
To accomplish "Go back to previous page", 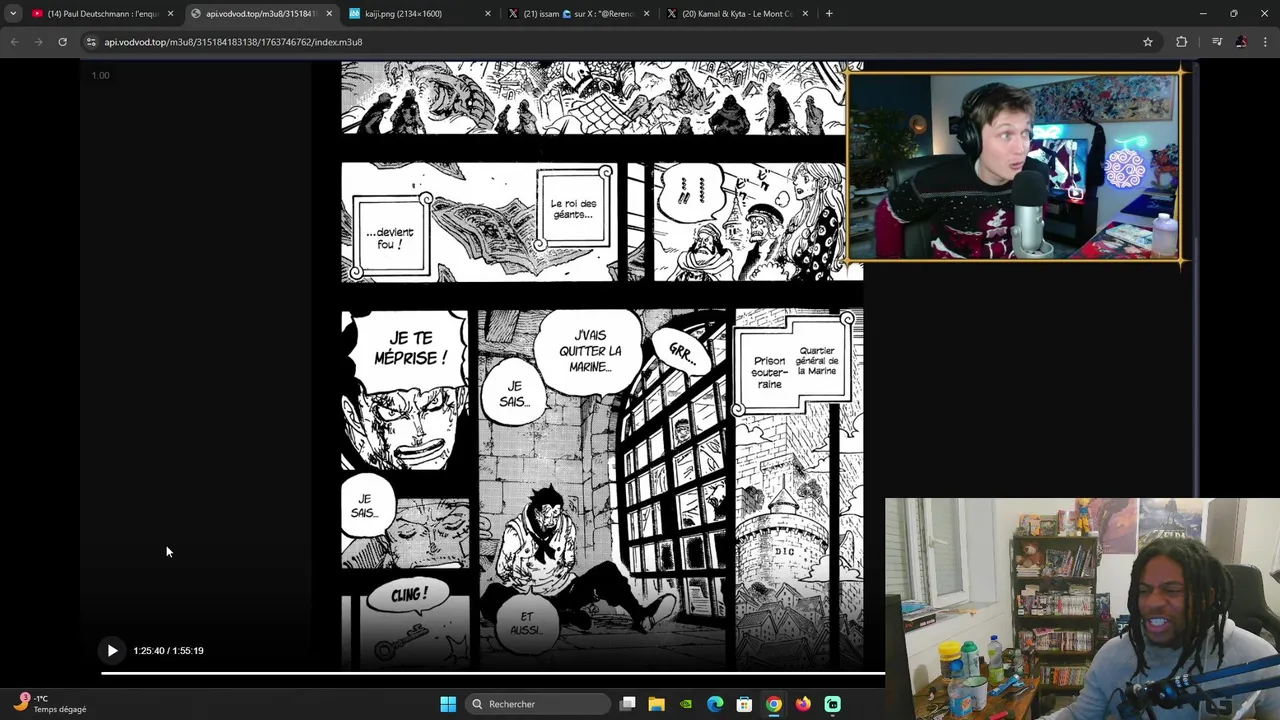I will (x=14, y=42).
